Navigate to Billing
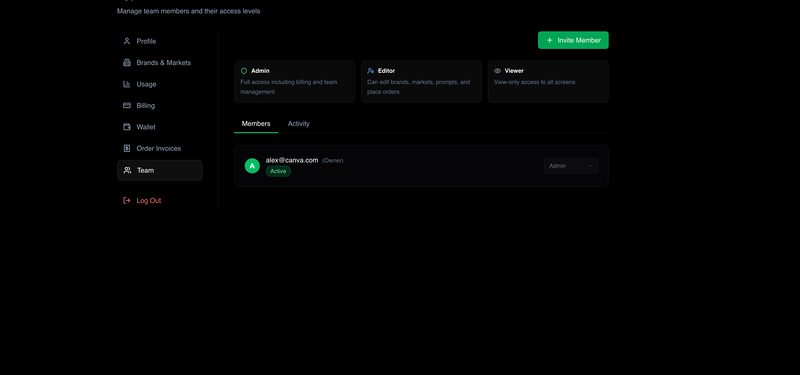Image resolution: width=800 pixels, height=375 pixels. [160, 106]
